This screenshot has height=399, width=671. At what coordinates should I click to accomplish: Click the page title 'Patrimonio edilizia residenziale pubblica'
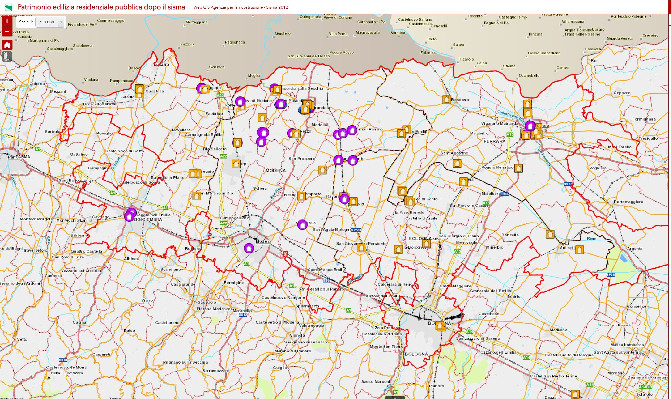click(101, 7)
